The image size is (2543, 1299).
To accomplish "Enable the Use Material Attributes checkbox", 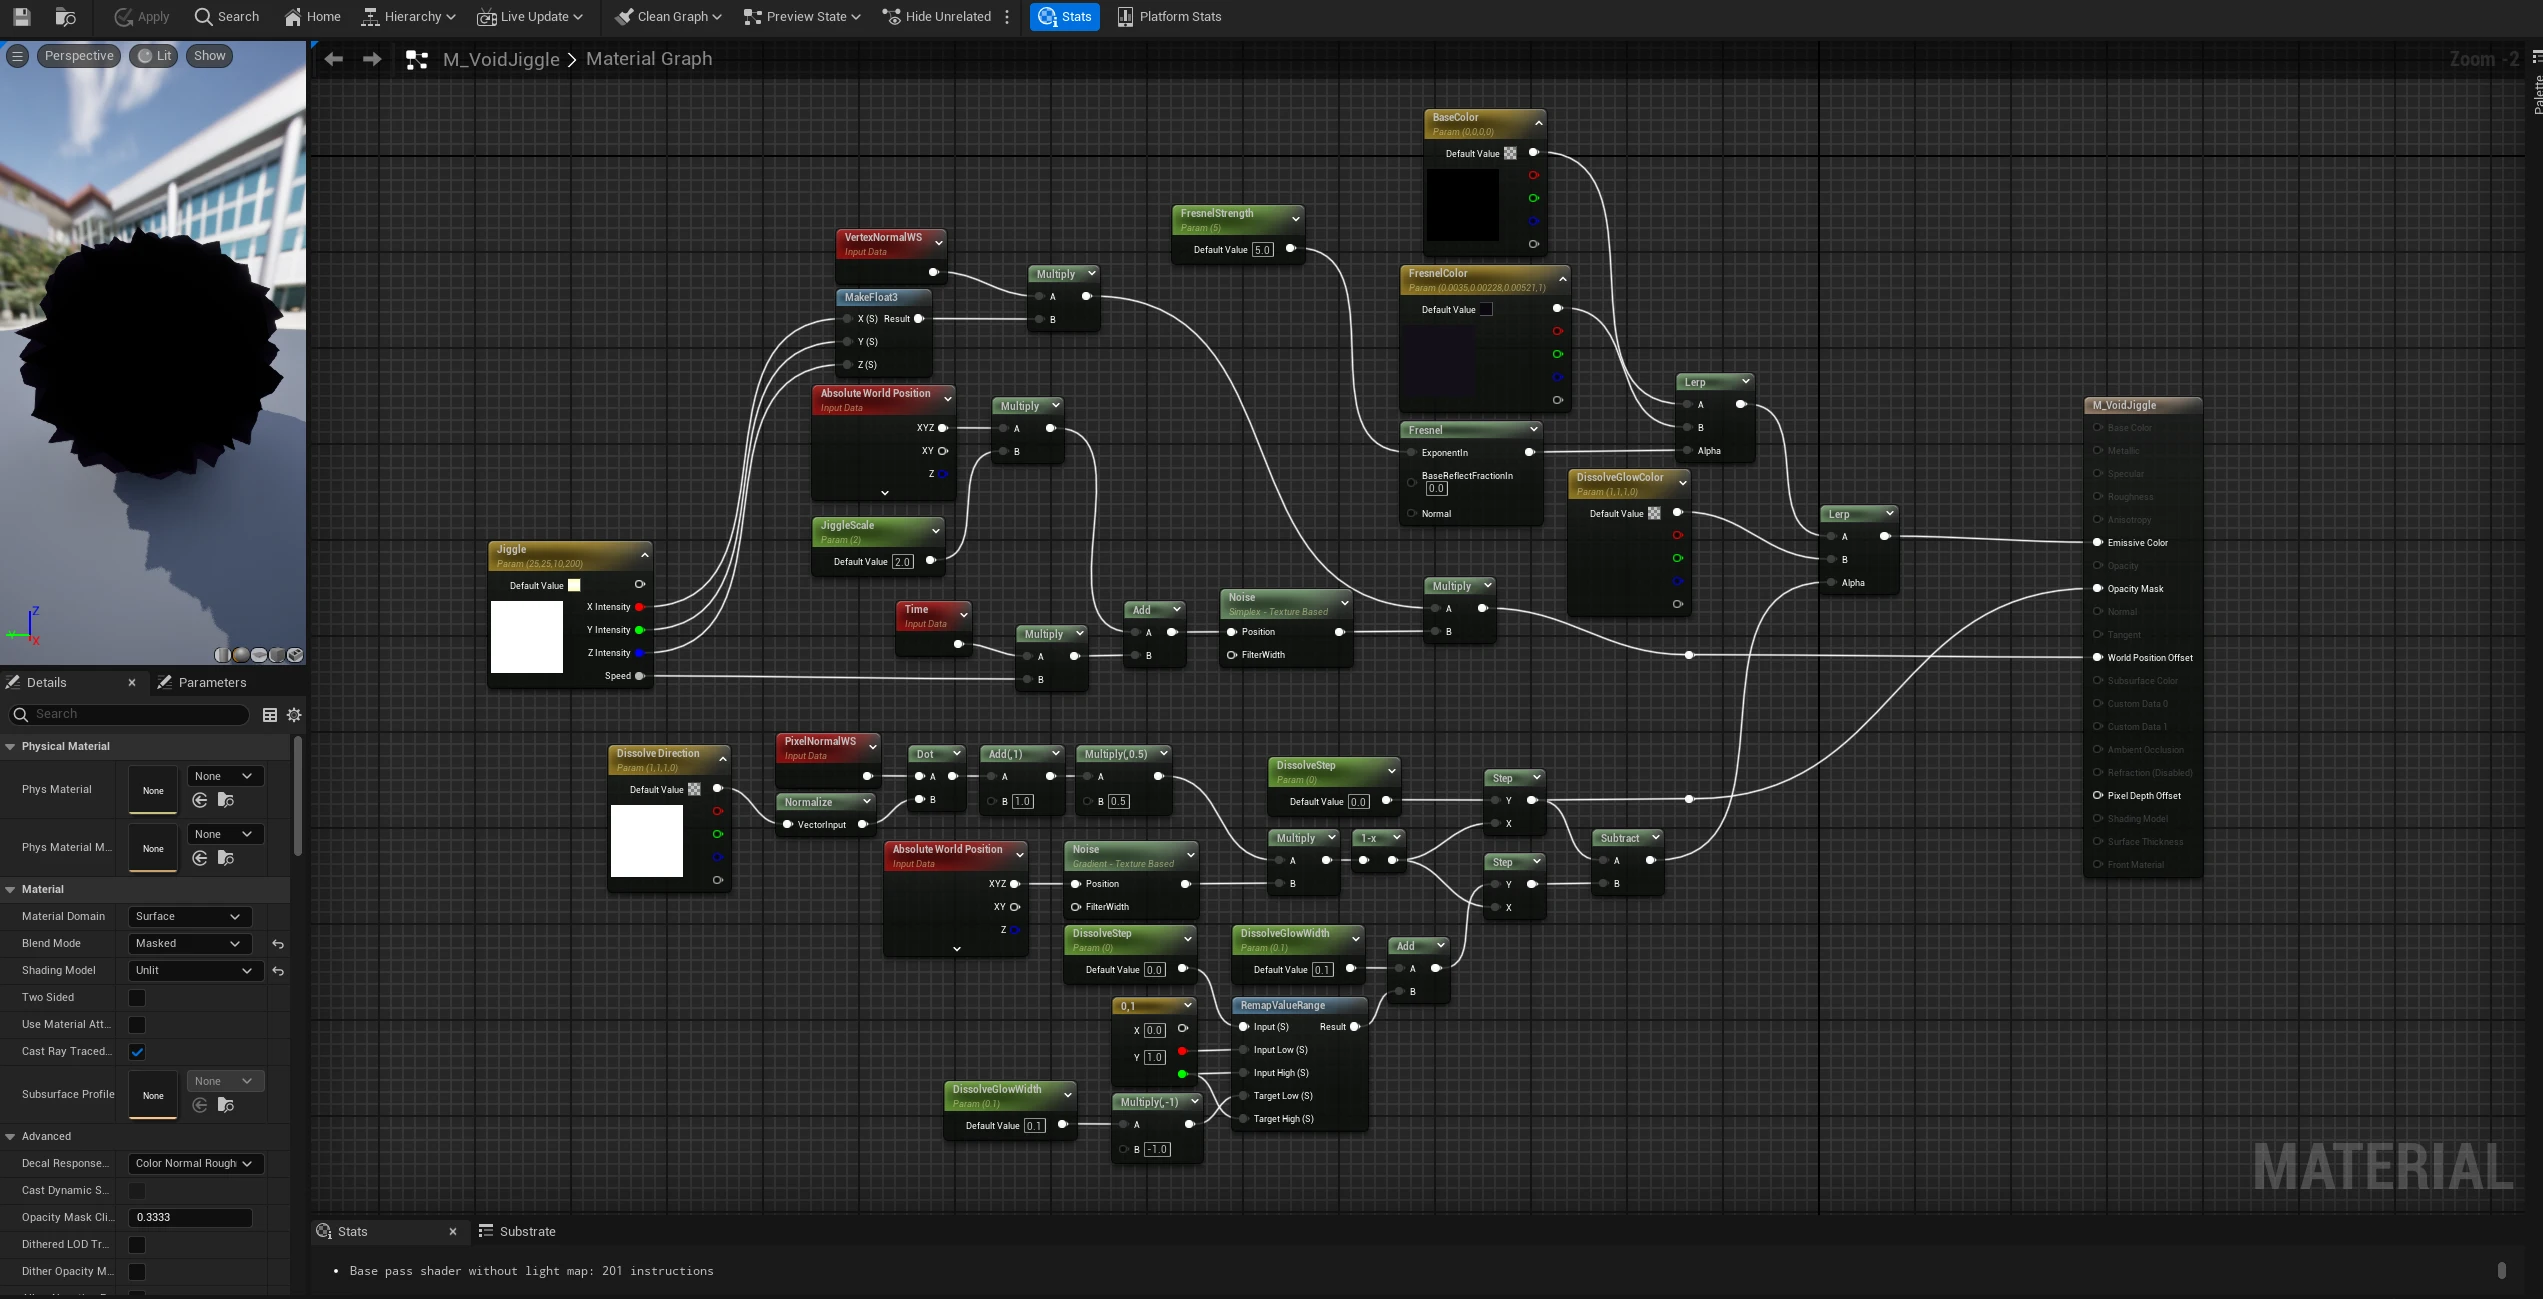I will pos(137,1025).
